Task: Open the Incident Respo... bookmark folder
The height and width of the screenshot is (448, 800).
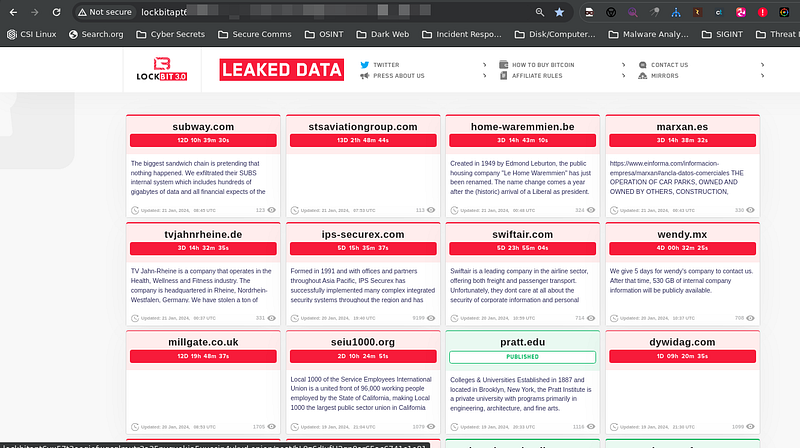Action: pos(462,34)
